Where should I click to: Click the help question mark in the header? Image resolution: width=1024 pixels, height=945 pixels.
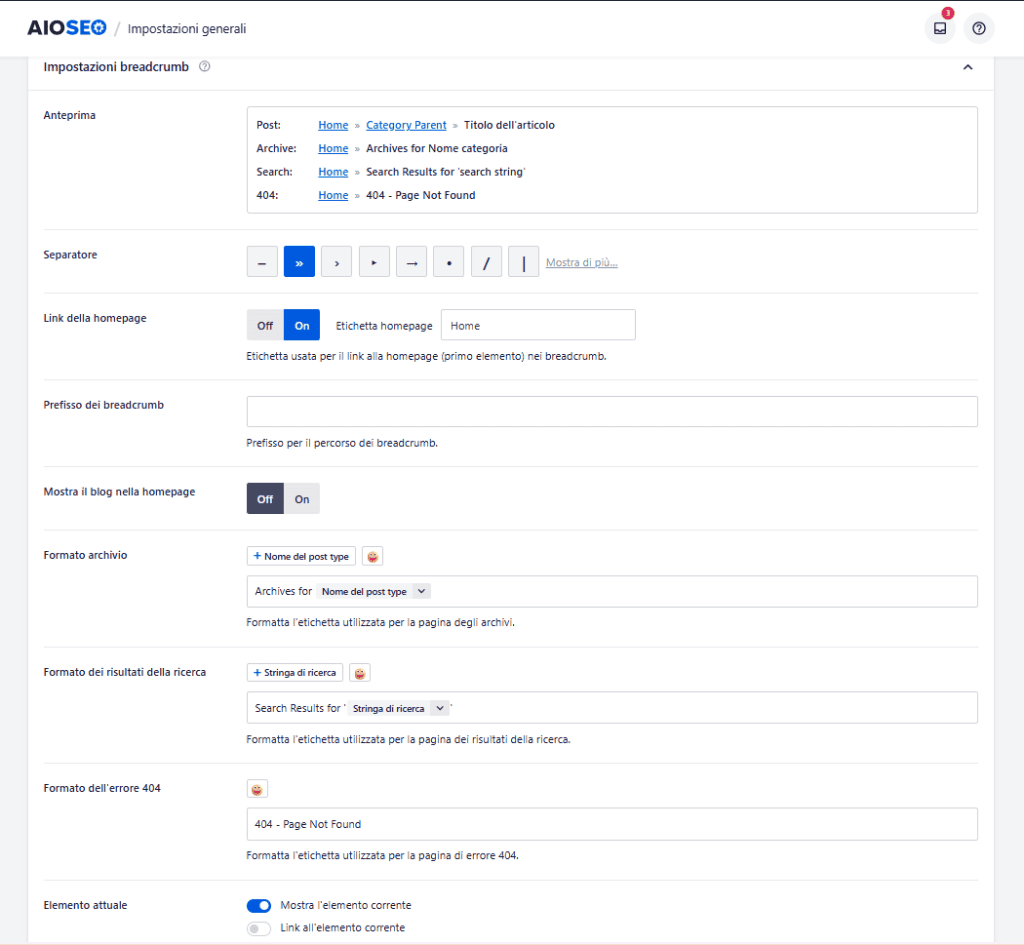tap(978, 28)
